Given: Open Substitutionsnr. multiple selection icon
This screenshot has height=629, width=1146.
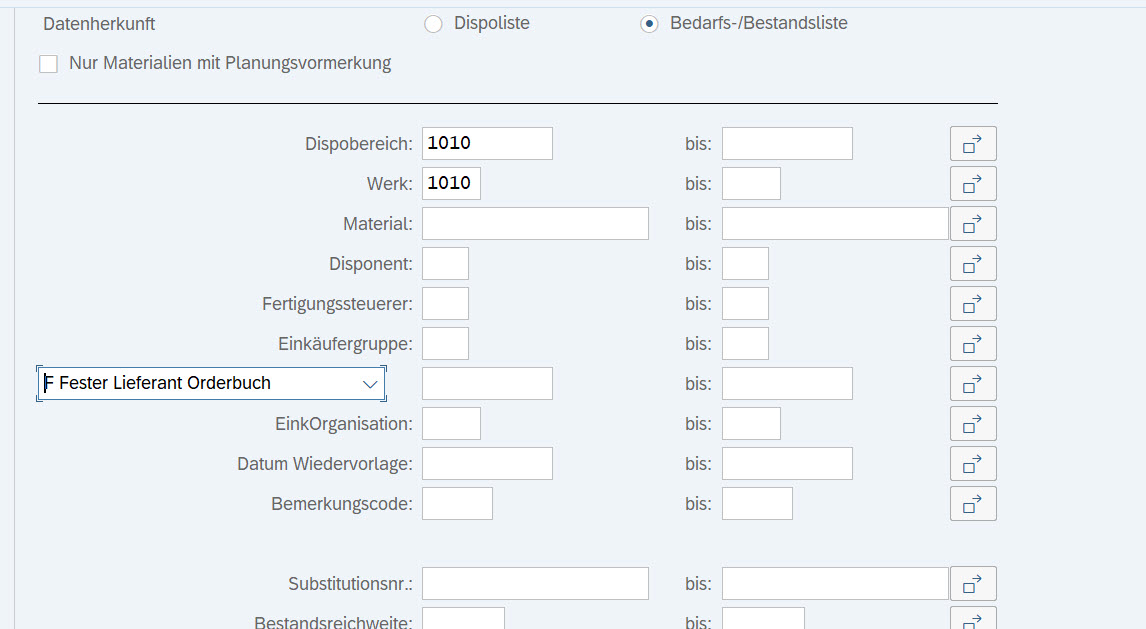Looking at the screenshot, I should (x=973, y=584).
